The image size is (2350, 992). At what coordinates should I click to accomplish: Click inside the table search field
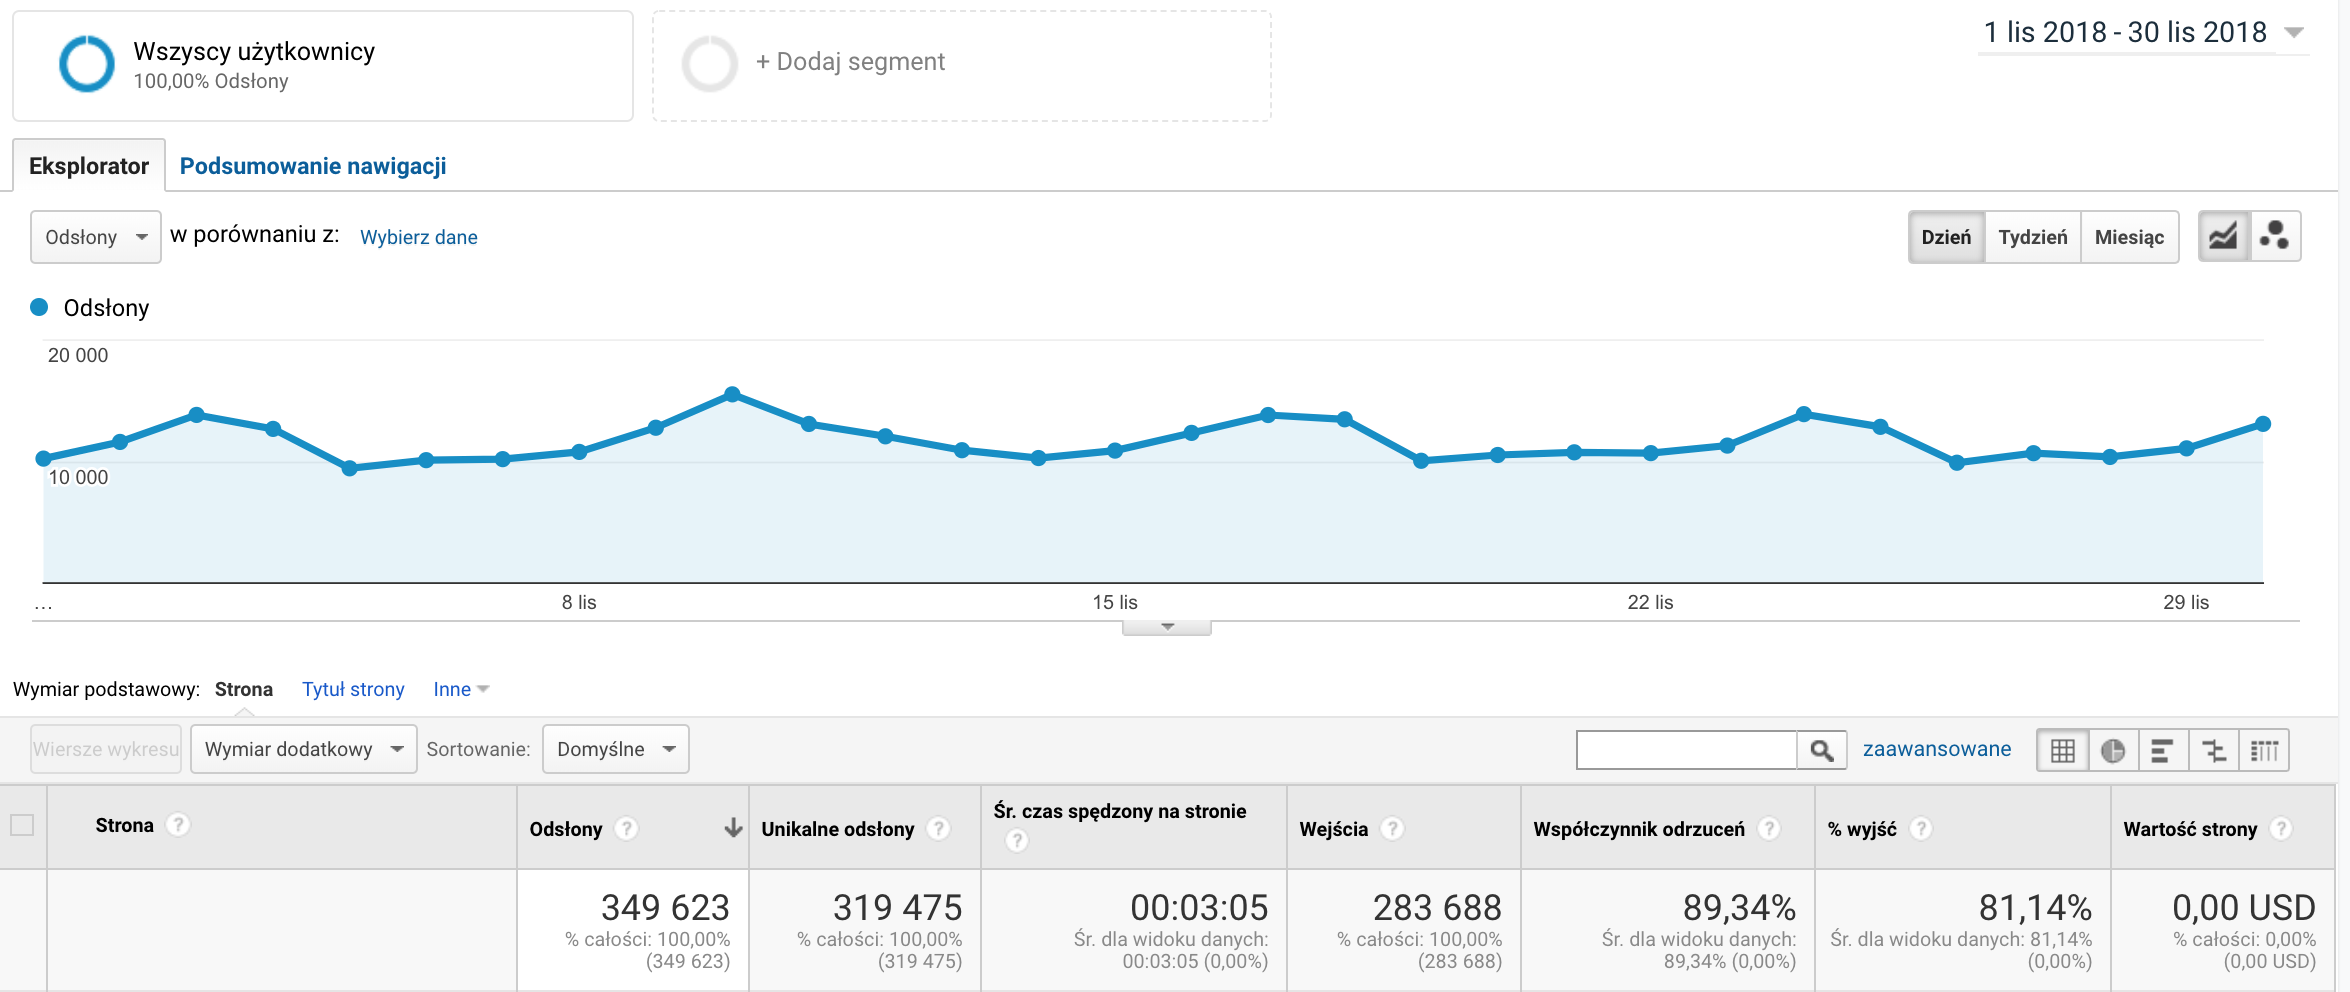pyautogui.click(x=1686, y=750)
